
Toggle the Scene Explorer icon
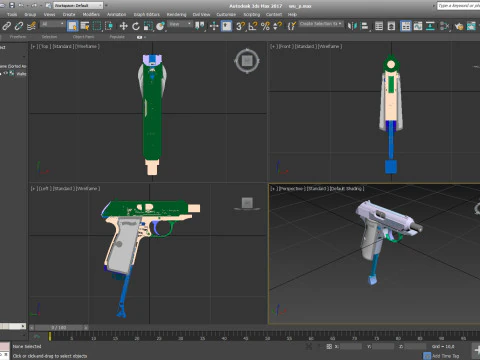[x=379, y=26]
